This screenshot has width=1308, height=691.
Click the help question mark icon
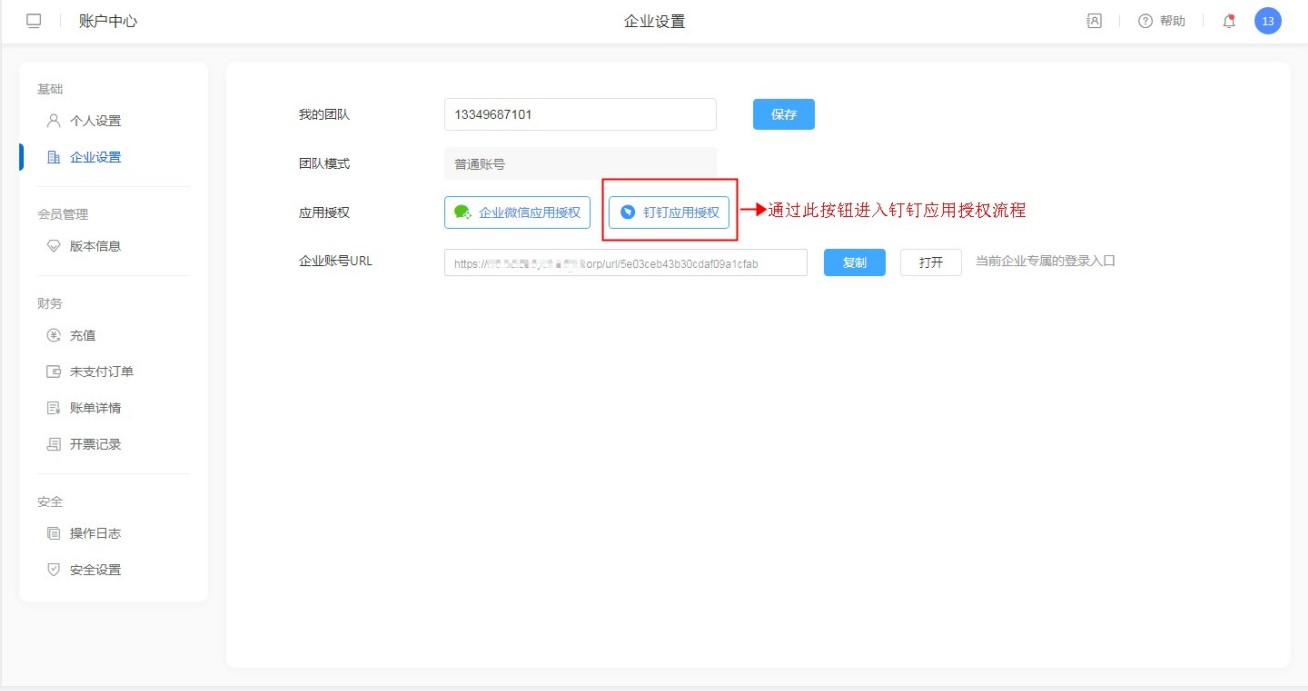1146,21
